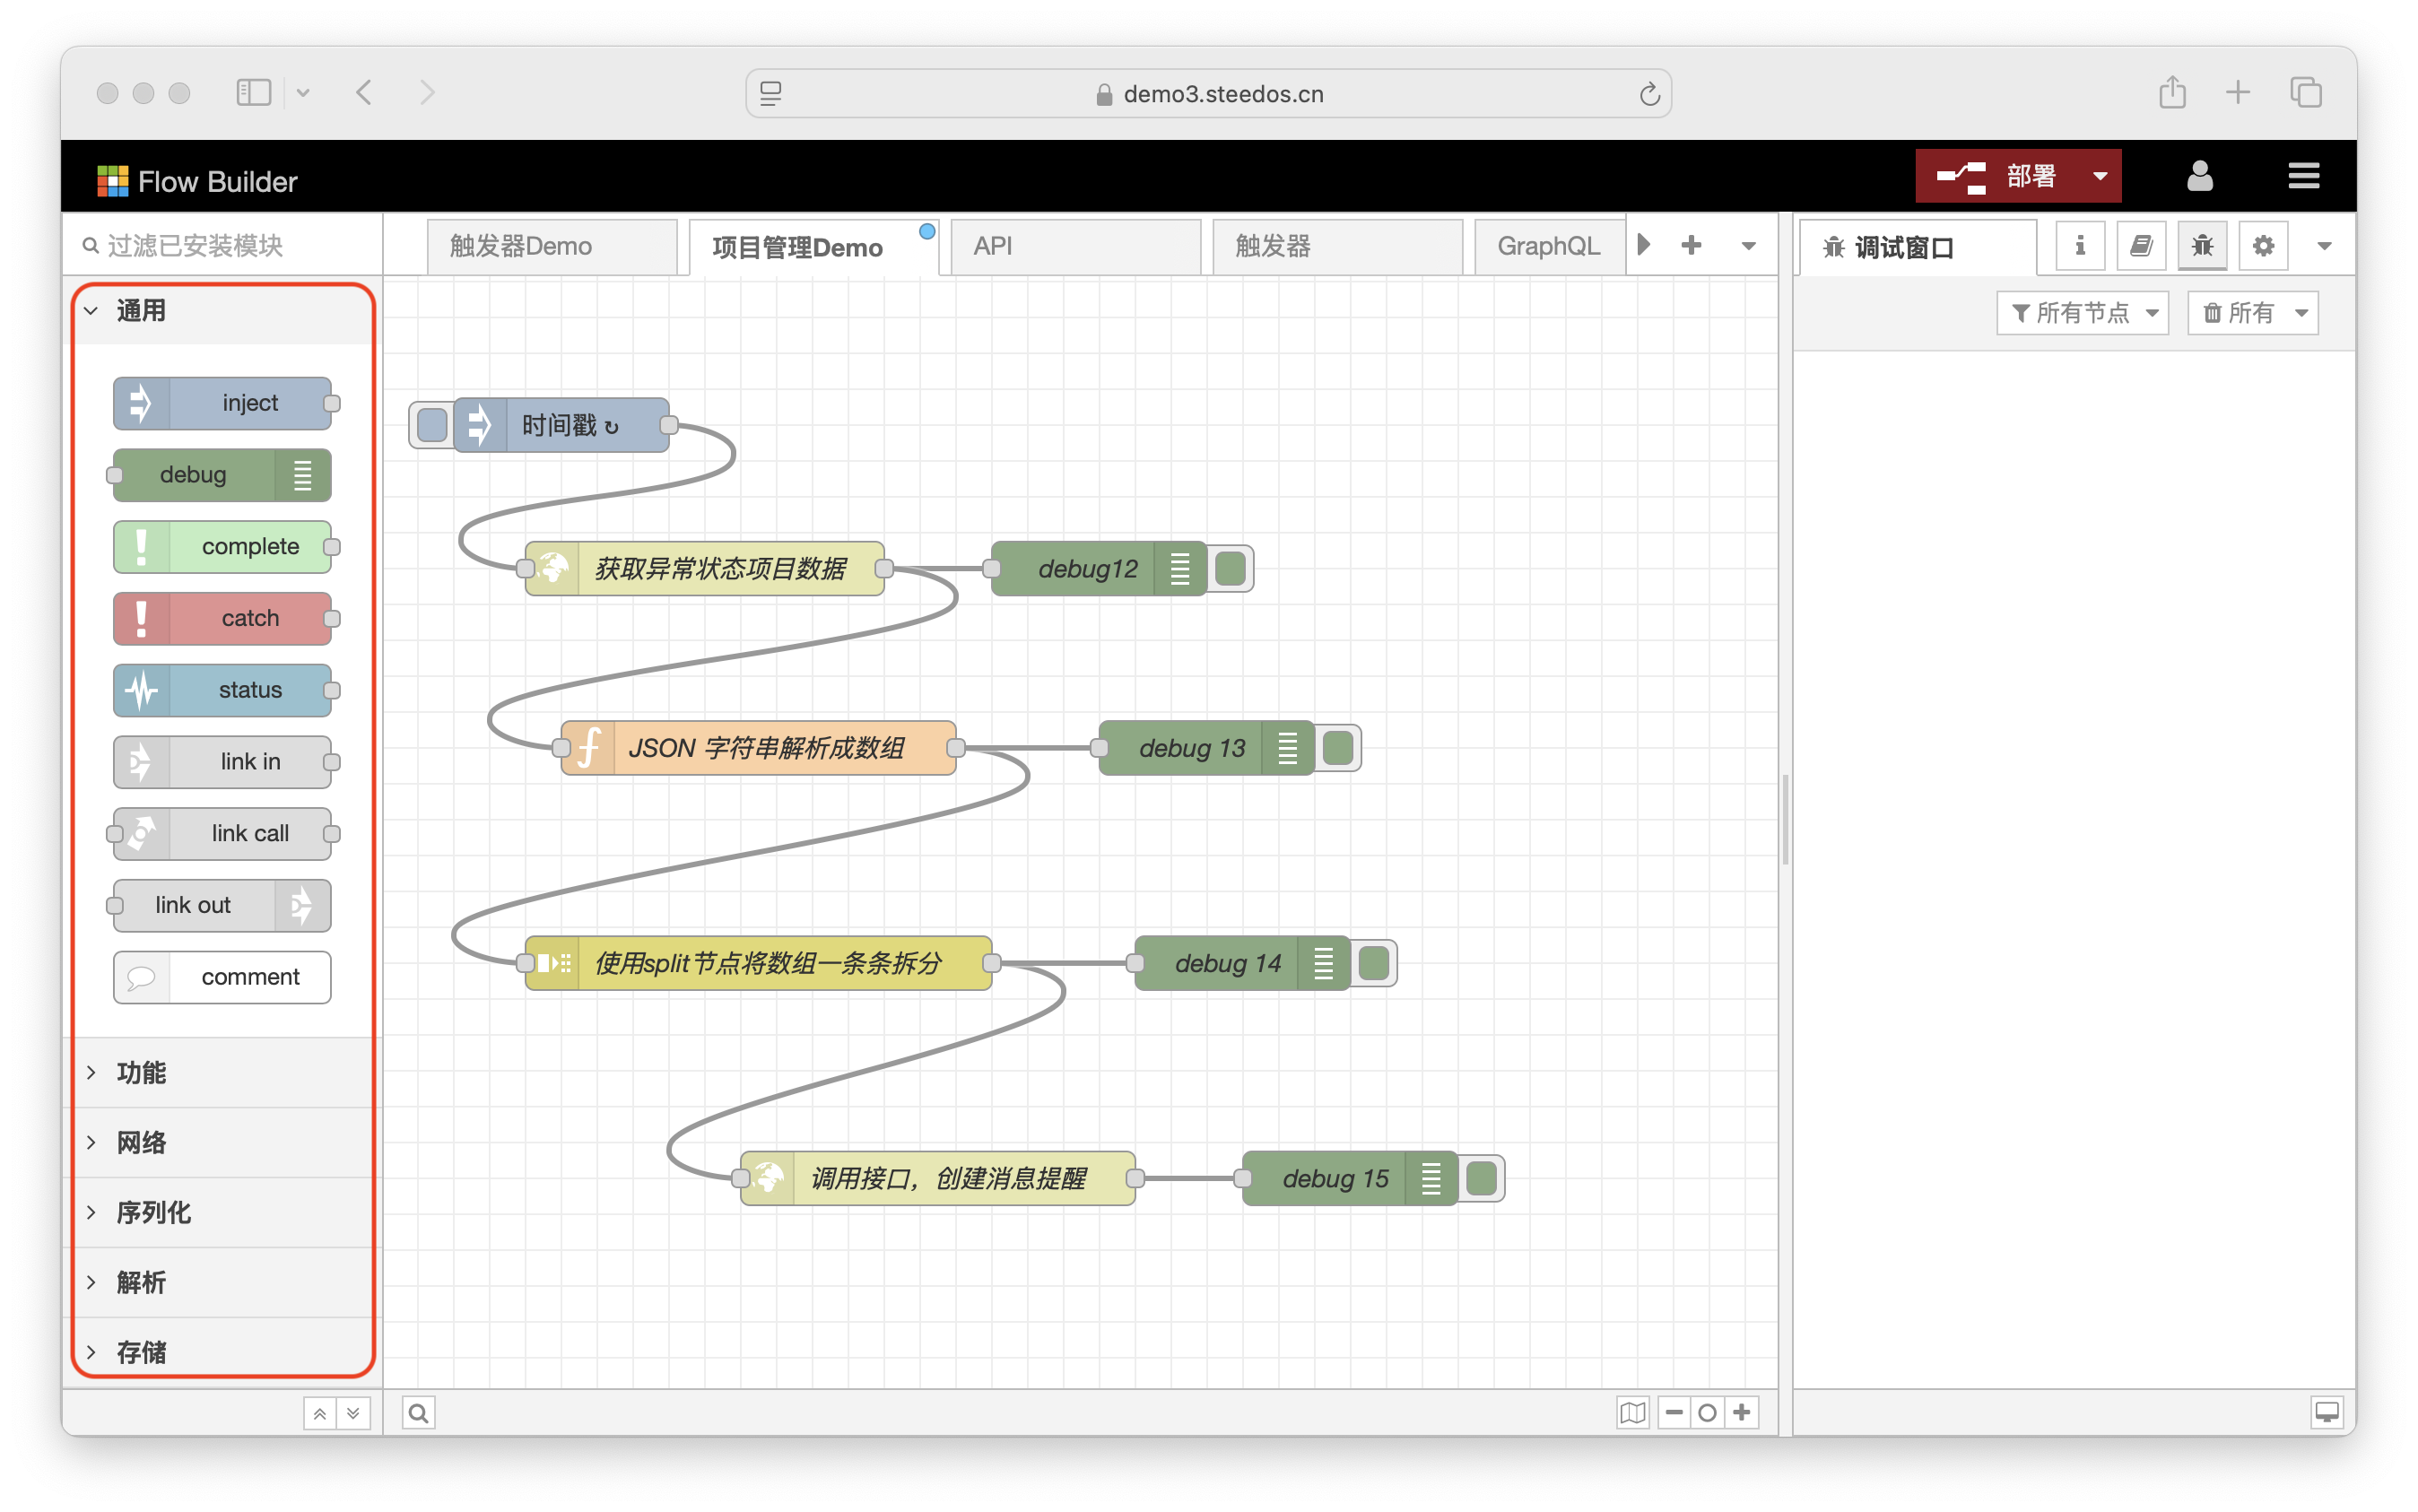Viewport: 2418px width, 1512px height.
Task: Show the next flow tabs arrow
Action: click(x=1643, y=245)
